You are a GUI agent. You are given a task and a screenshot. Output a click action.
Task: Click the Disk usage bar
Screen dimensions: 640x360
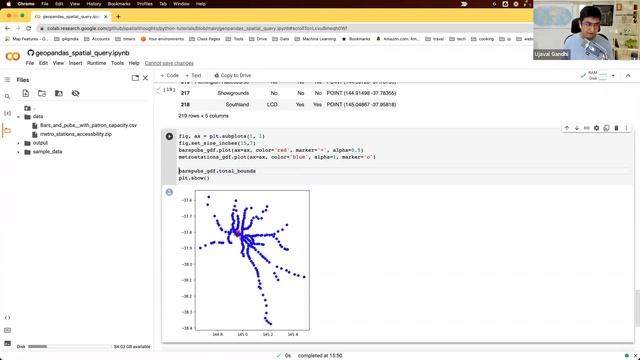[69, 347]
